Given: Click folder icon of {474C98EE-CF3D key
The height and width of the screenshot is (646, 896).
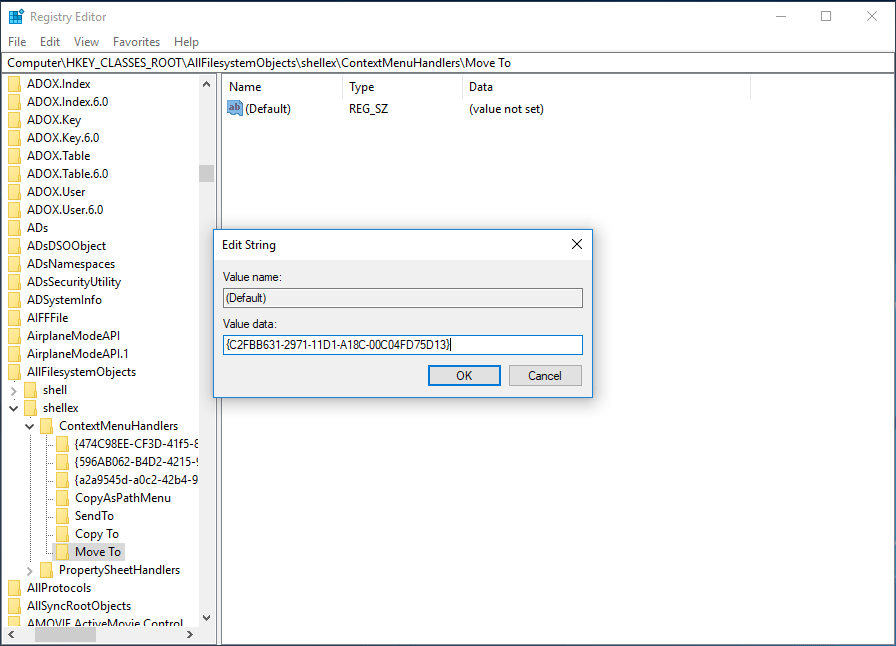Looking at the screenshot, I should tap(63, 444).
